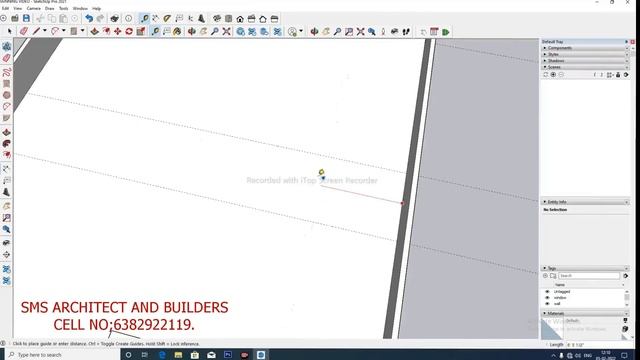640x360 pixels.
Task: Click the green Play animation icon
Action: click(446, 32)
